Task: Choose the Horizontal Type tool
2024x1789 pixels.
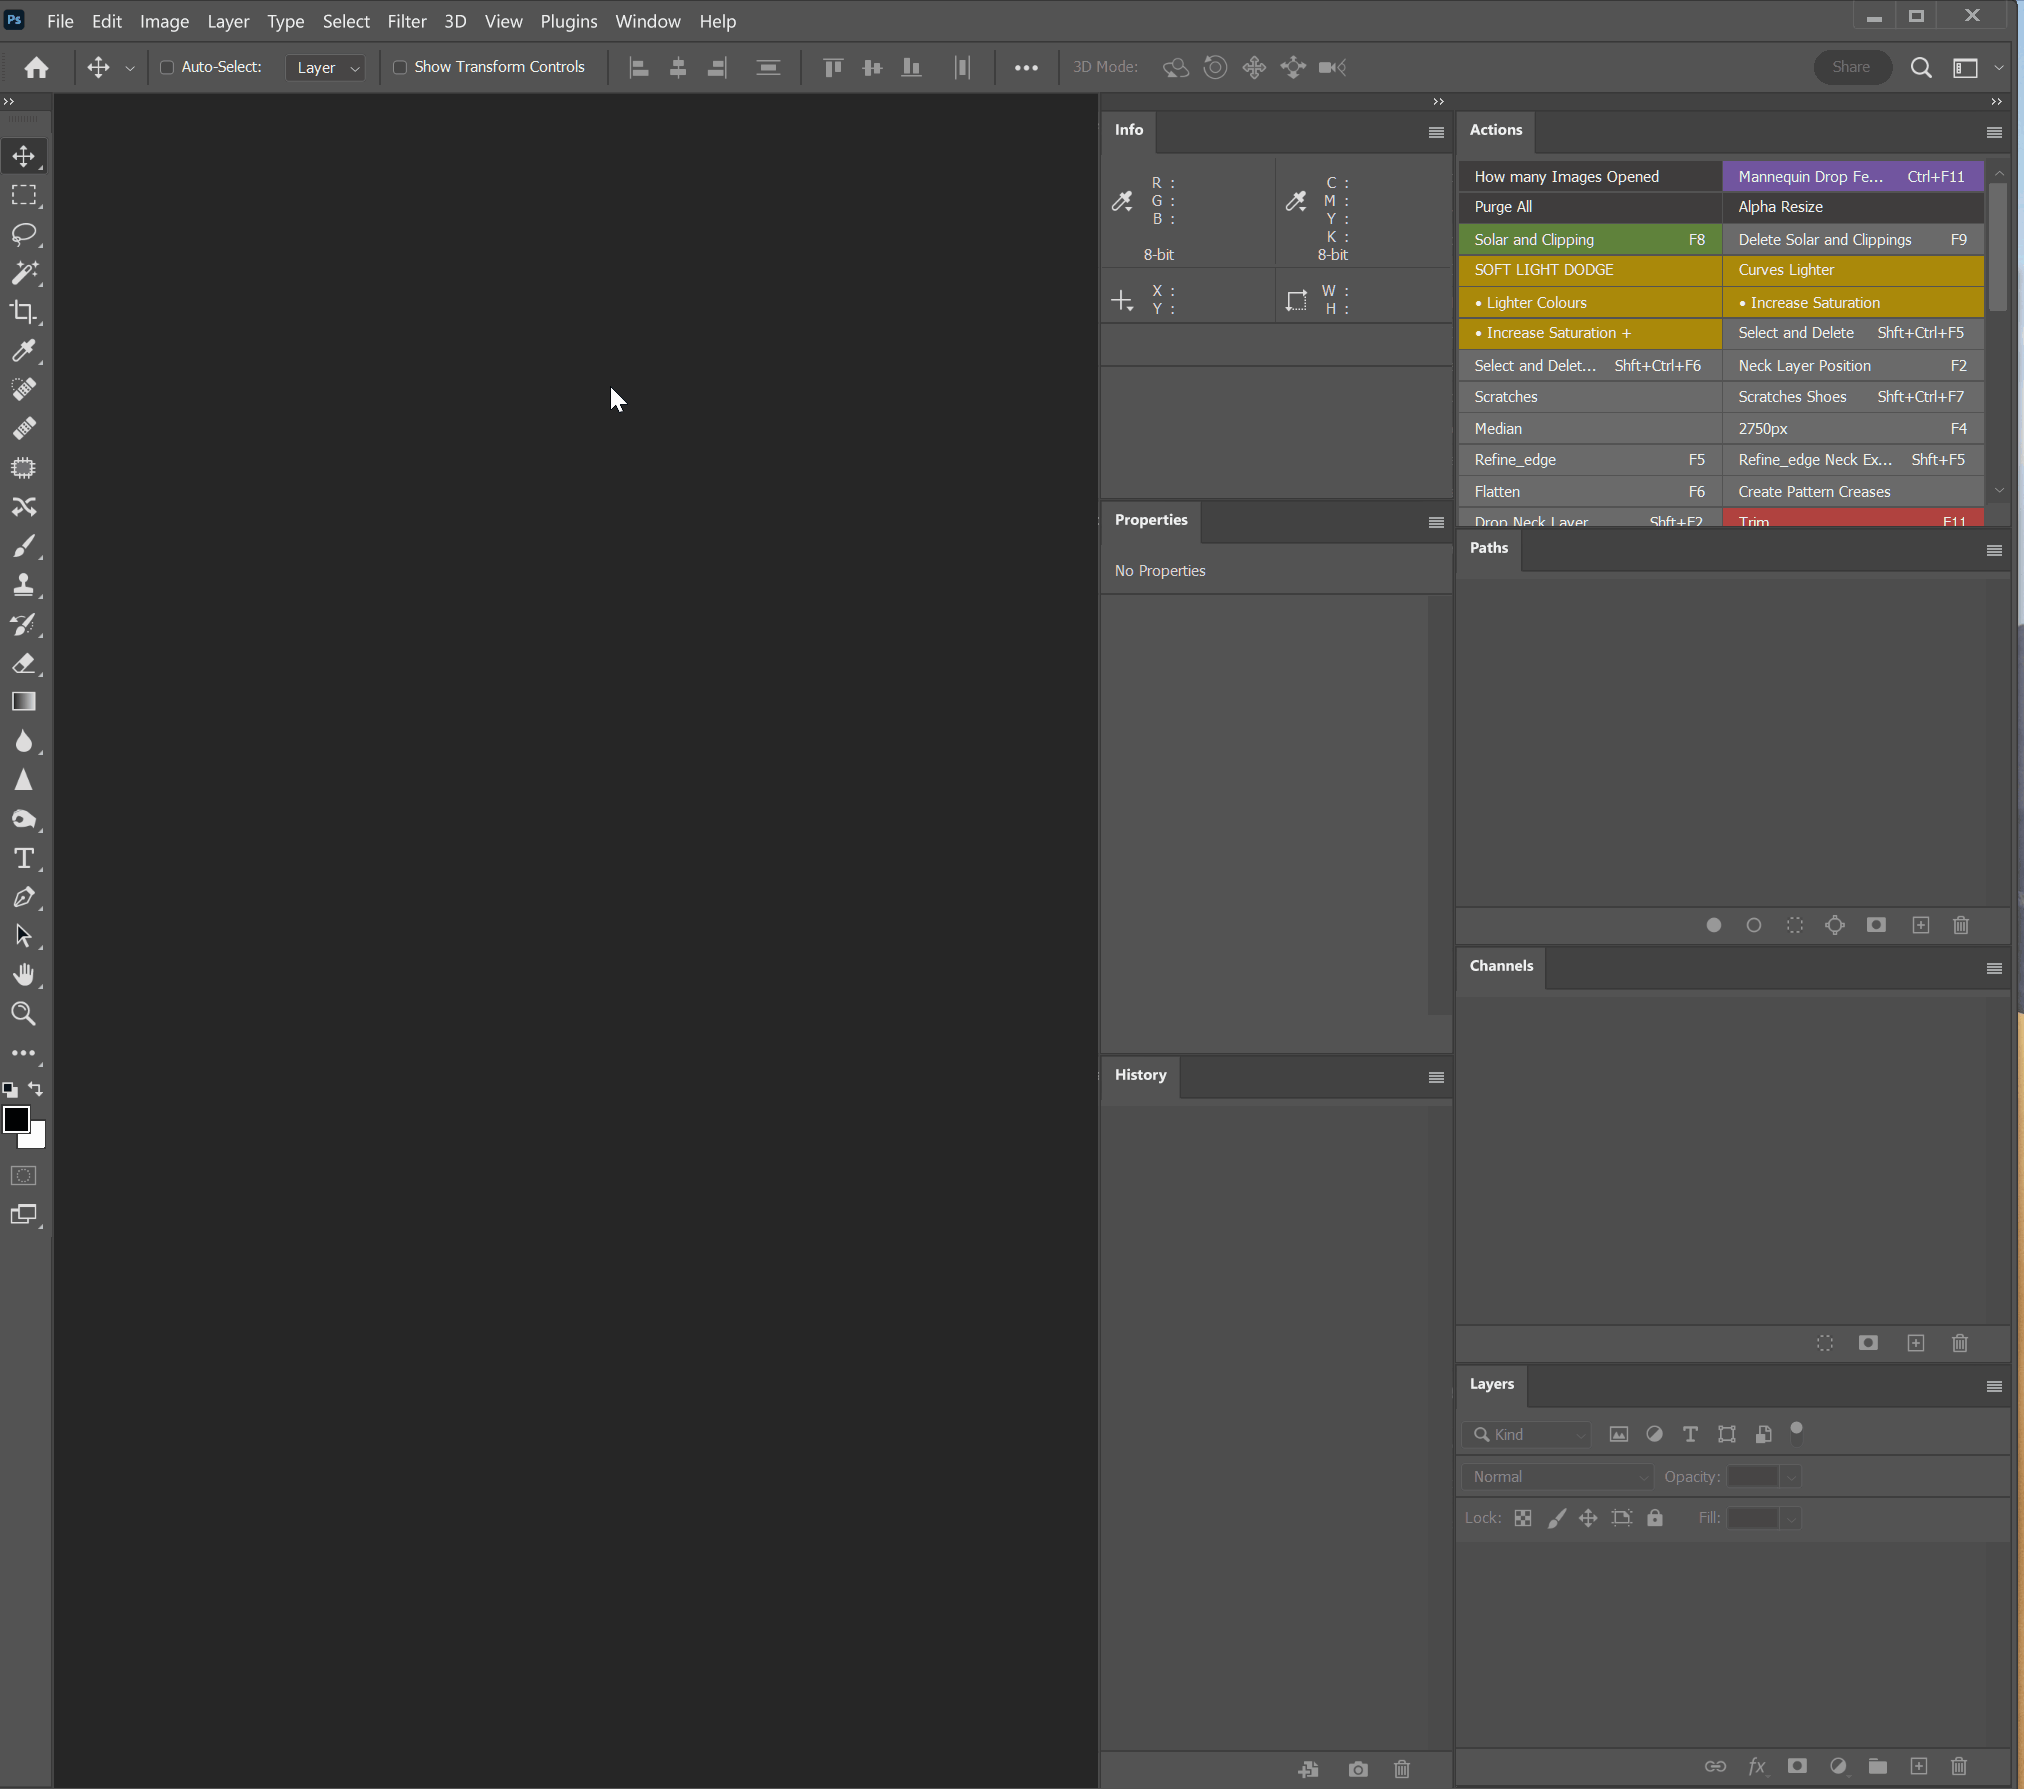Action: pyautogui.click(x=24, y=858)
